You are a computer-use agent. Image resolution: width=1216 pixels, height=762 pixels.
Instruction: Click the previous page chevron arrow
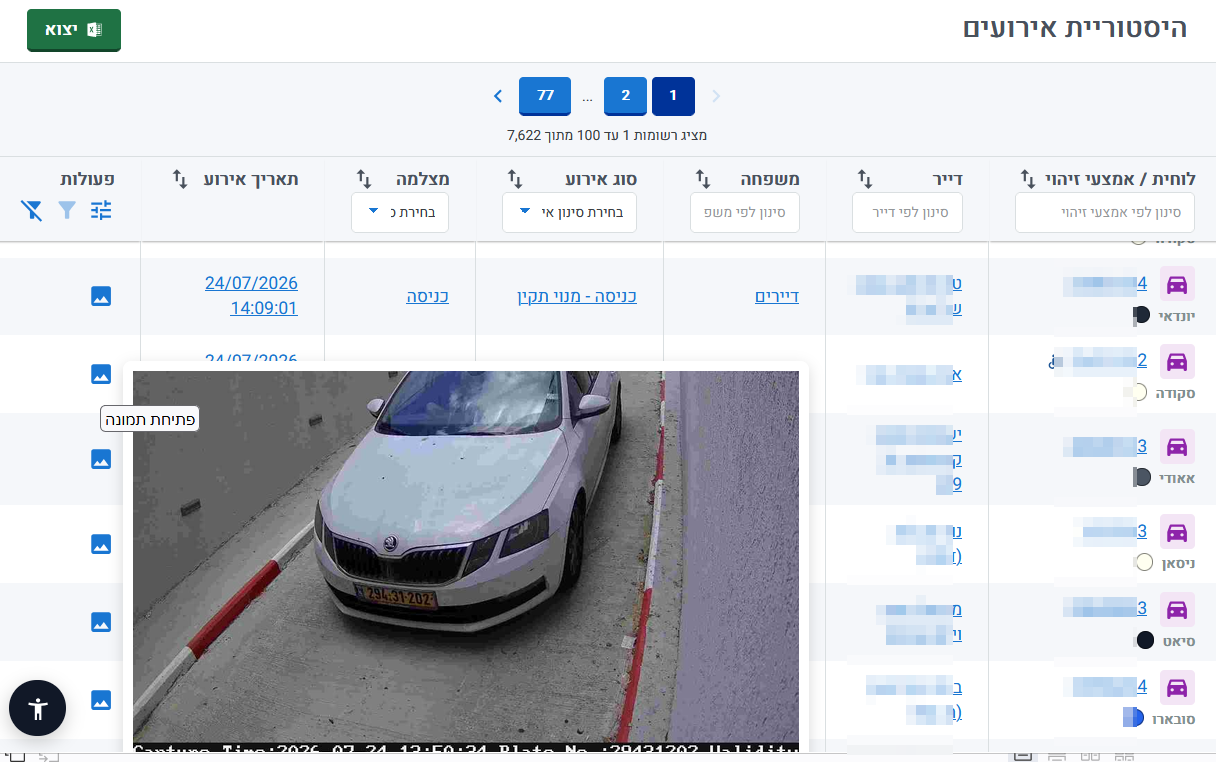pos(716,96)
